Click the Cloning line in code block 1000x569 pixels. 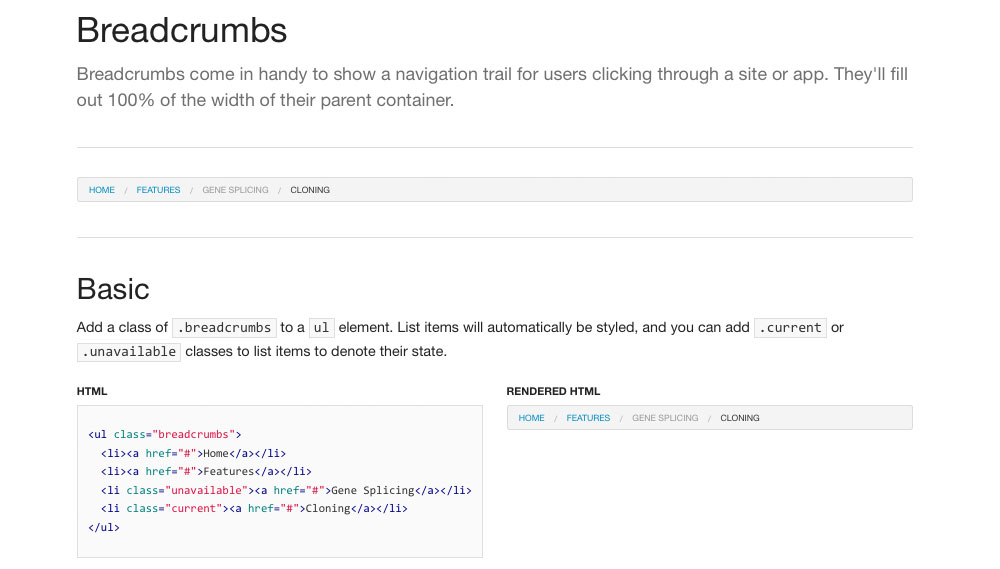(x=254, y=509)
